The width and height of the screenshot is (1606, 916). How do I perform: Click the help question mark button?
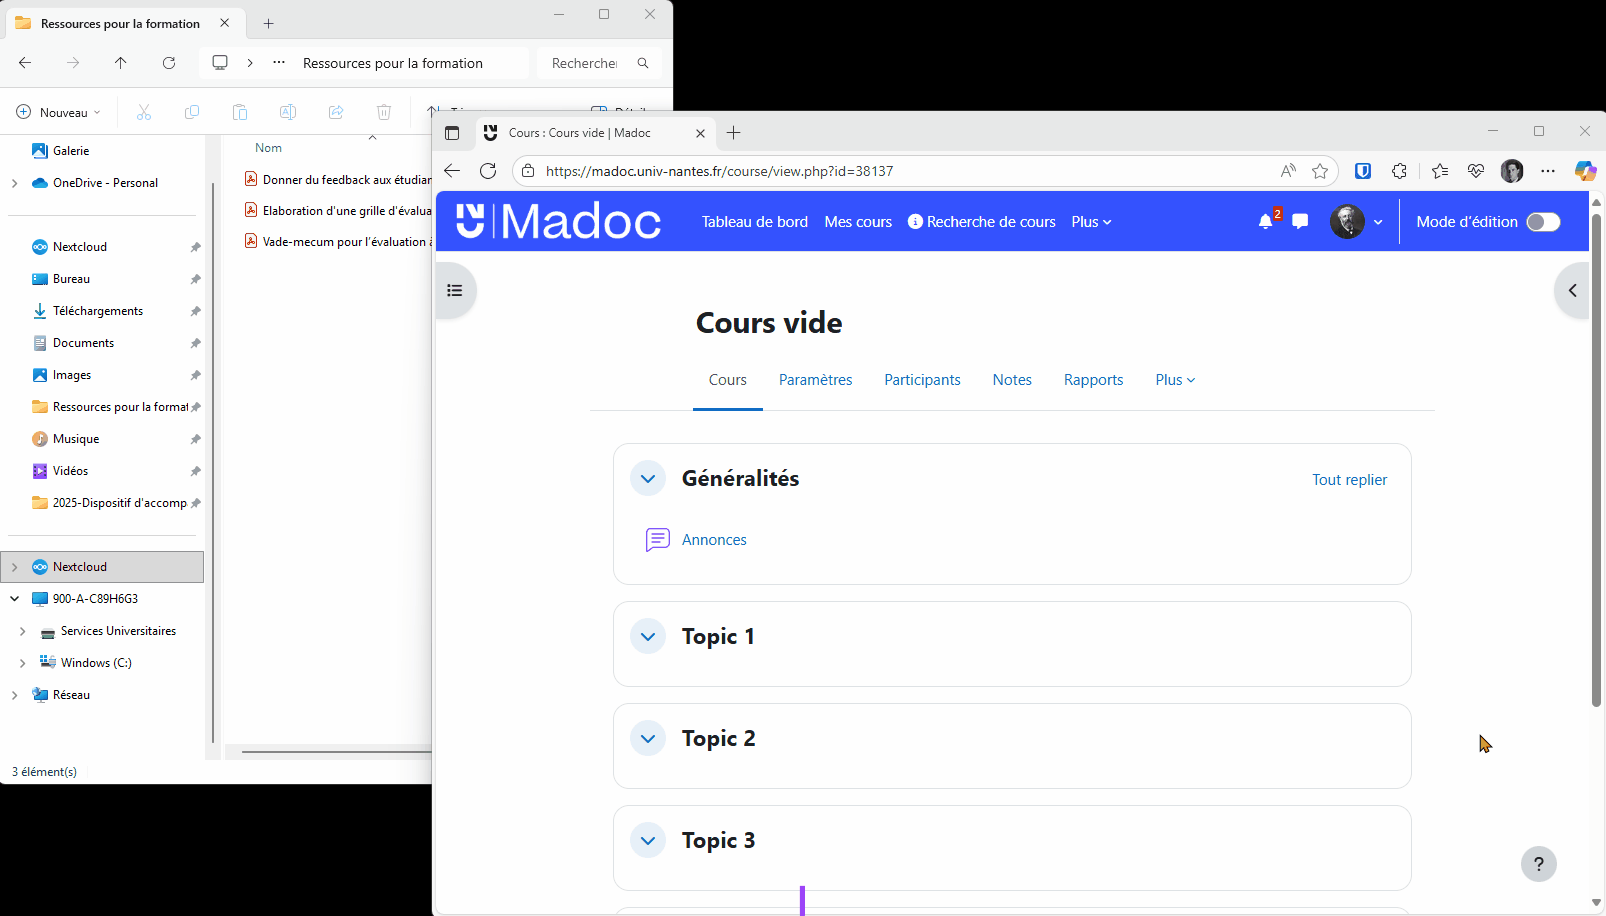point(1538,864)
